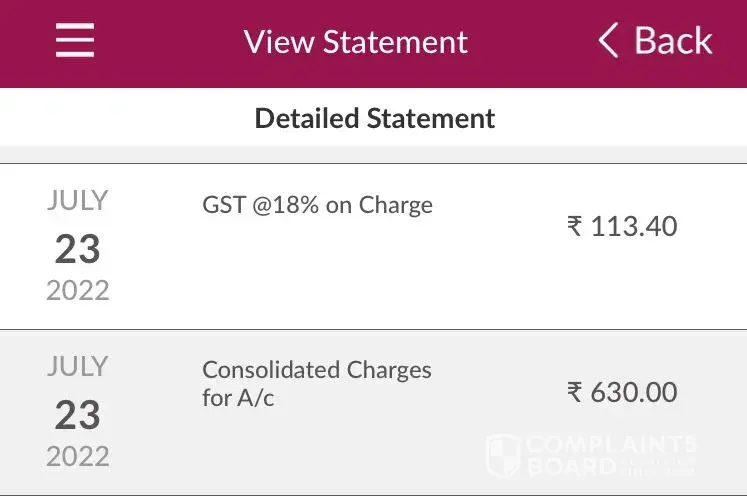Click year 2022 in the GST row
Image resolution: width=747 pixels, height=498 pixels.
(x=77, y=290)
